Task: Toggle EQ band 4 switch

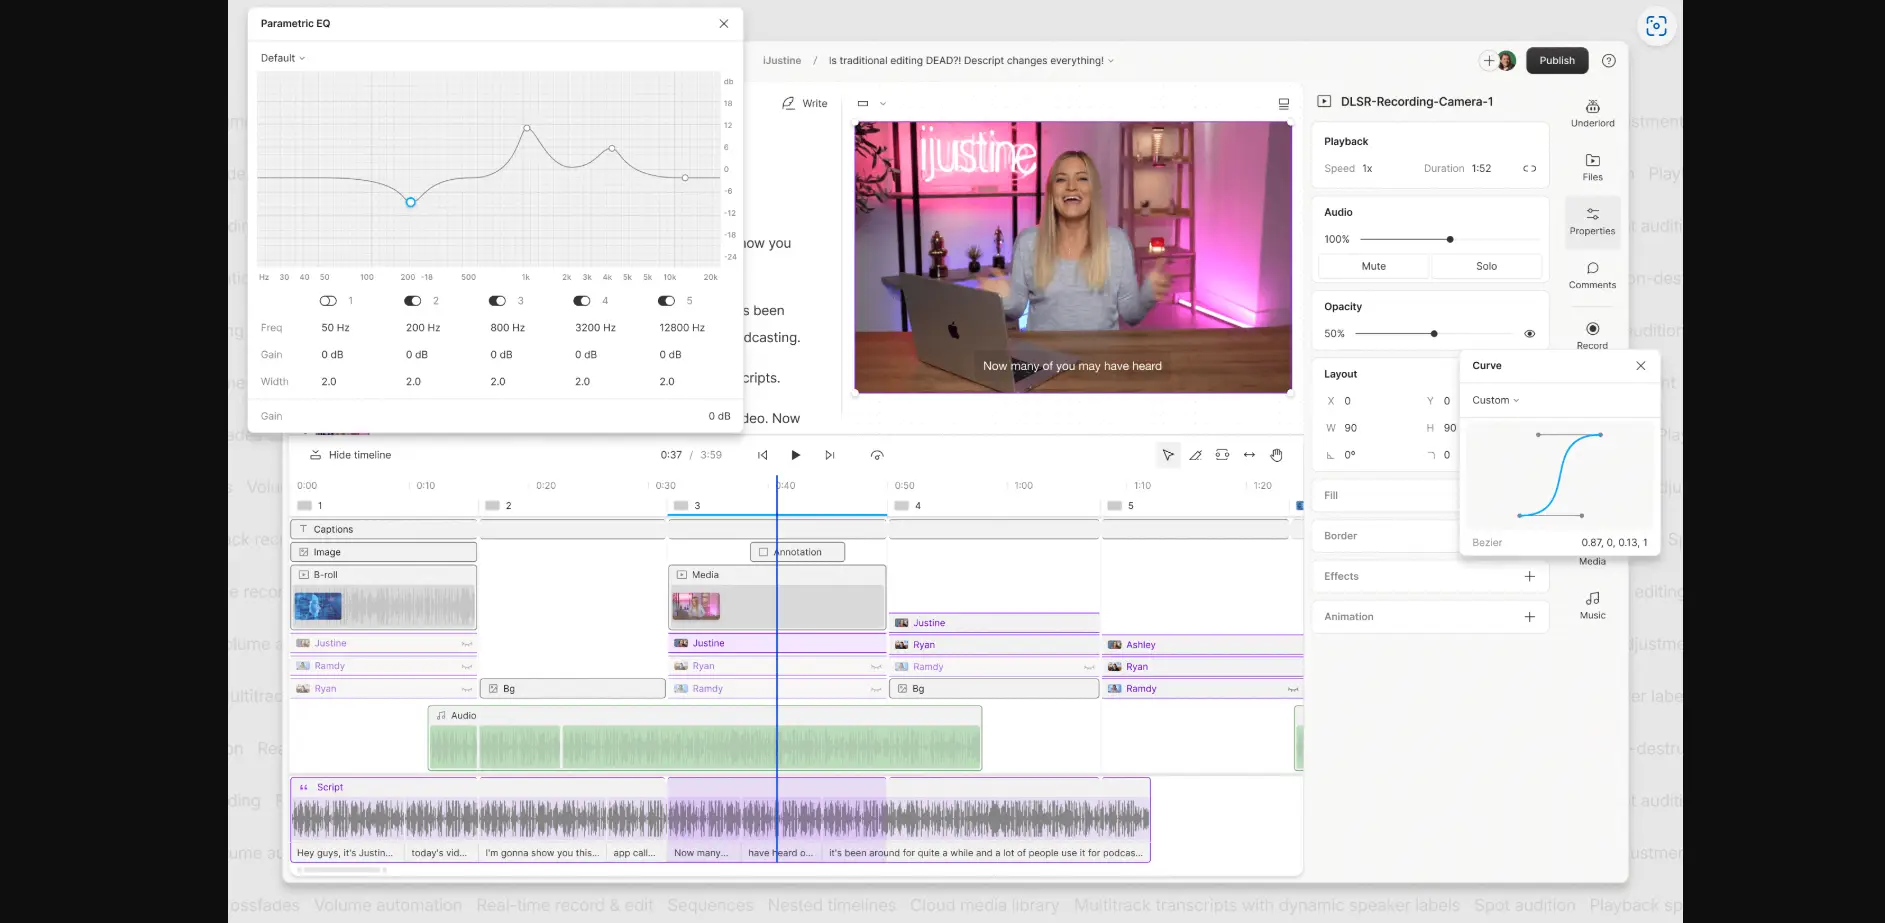Action: pos(582,301)
